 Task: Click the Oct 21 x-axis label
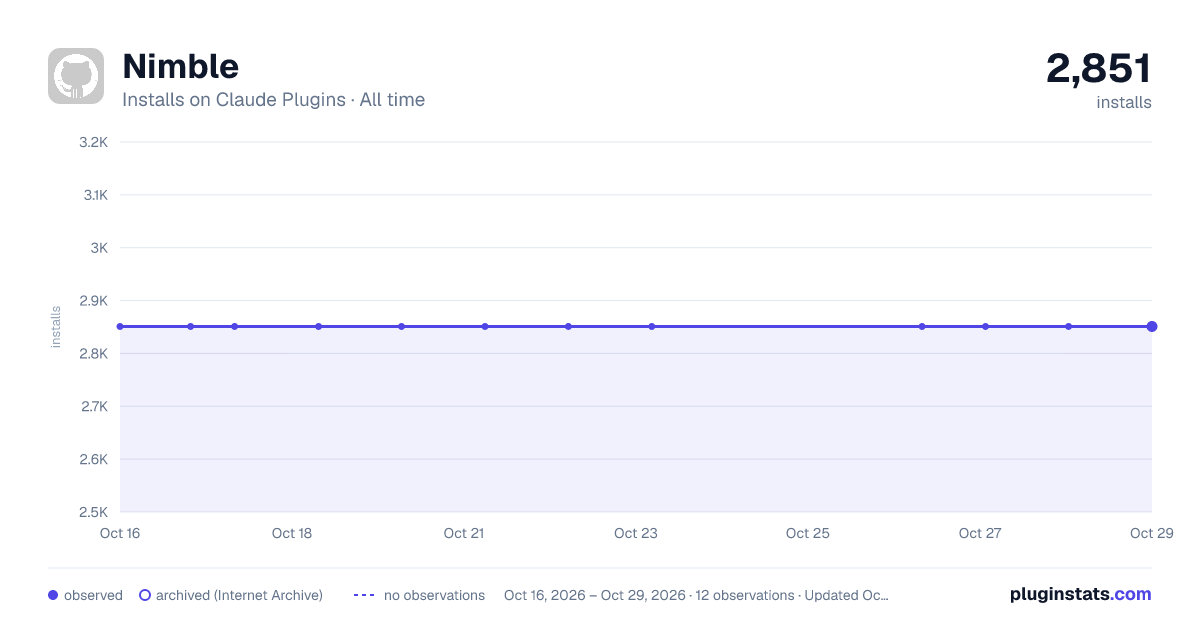464,533
